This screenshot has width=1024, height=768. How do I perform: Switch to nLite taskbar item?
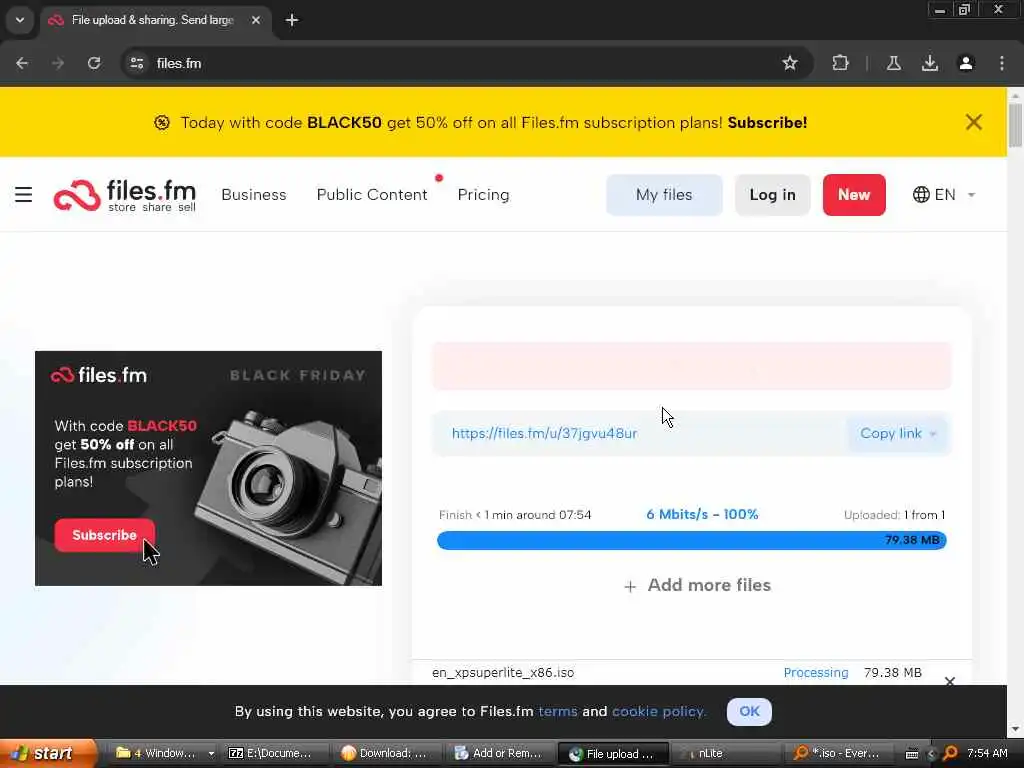pos(725,754)
